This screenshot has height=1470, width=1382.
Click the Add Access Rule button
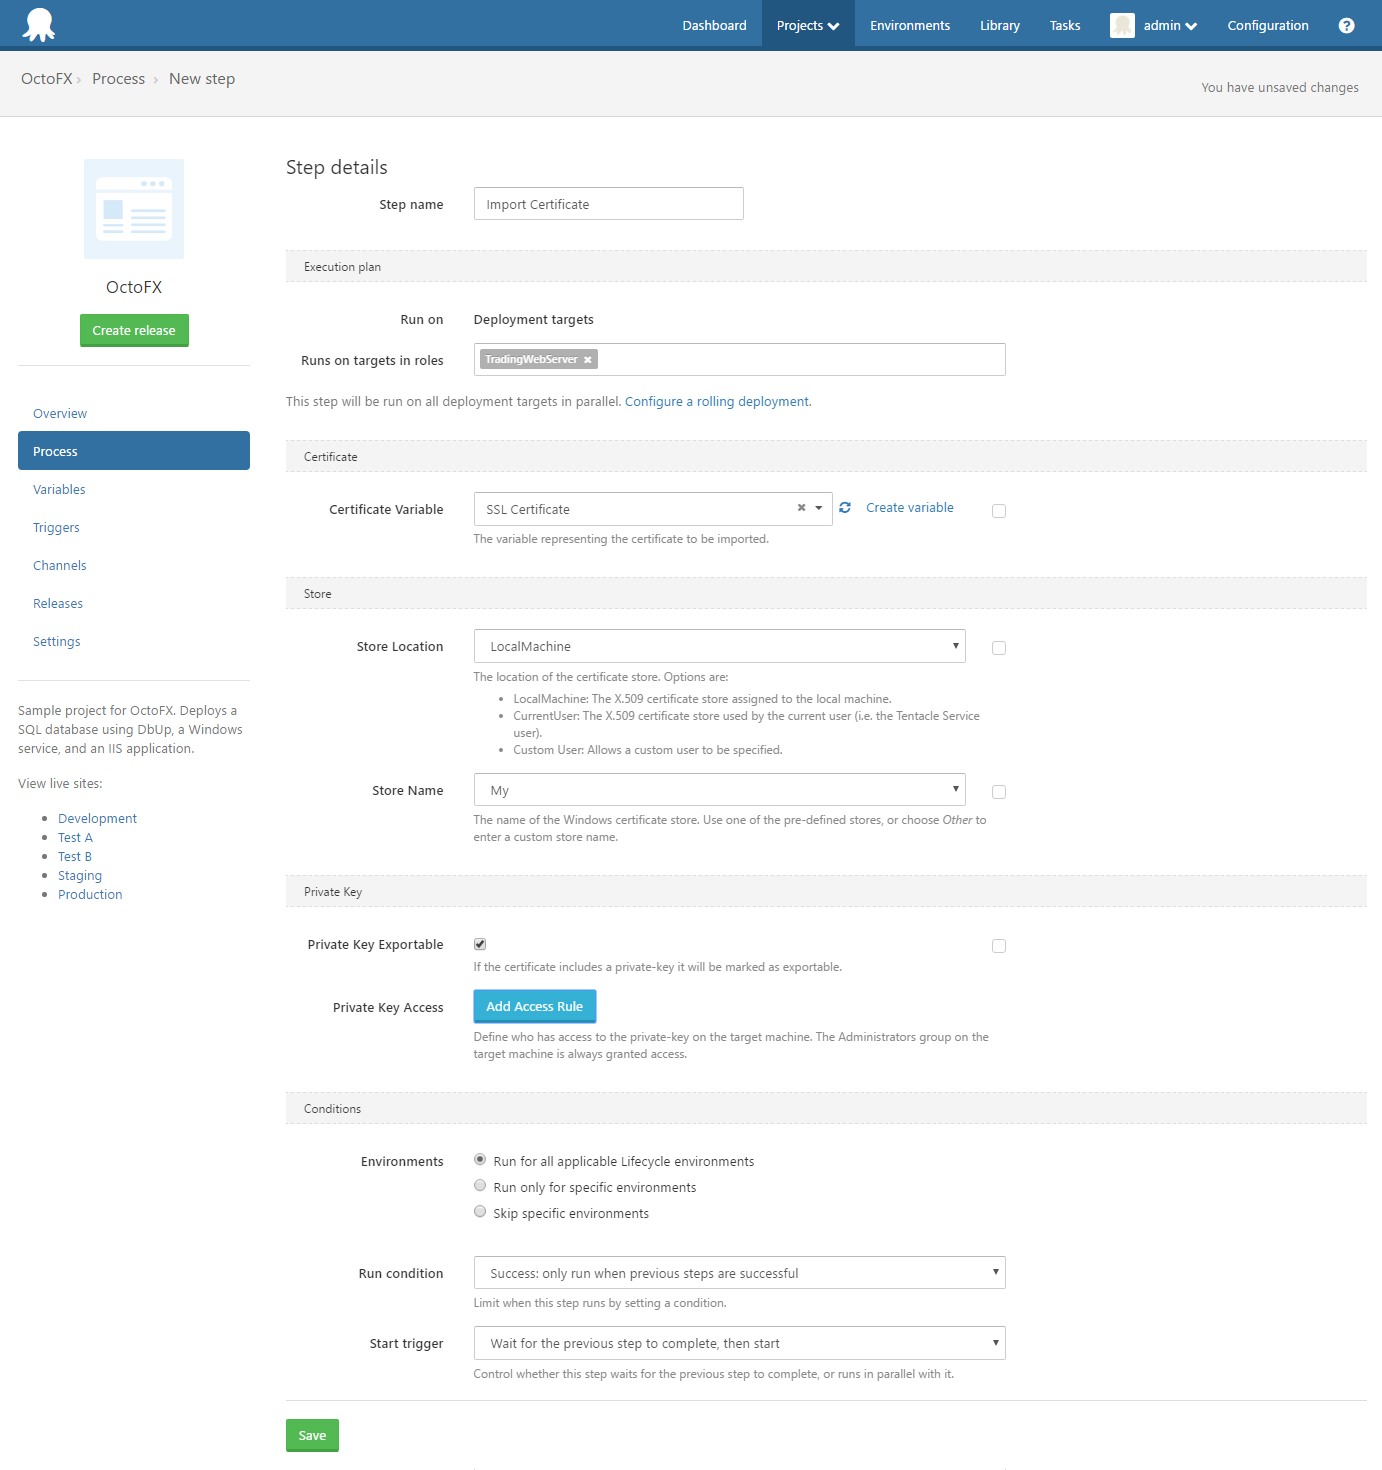pyautogui.click(x=535, y=1006)
